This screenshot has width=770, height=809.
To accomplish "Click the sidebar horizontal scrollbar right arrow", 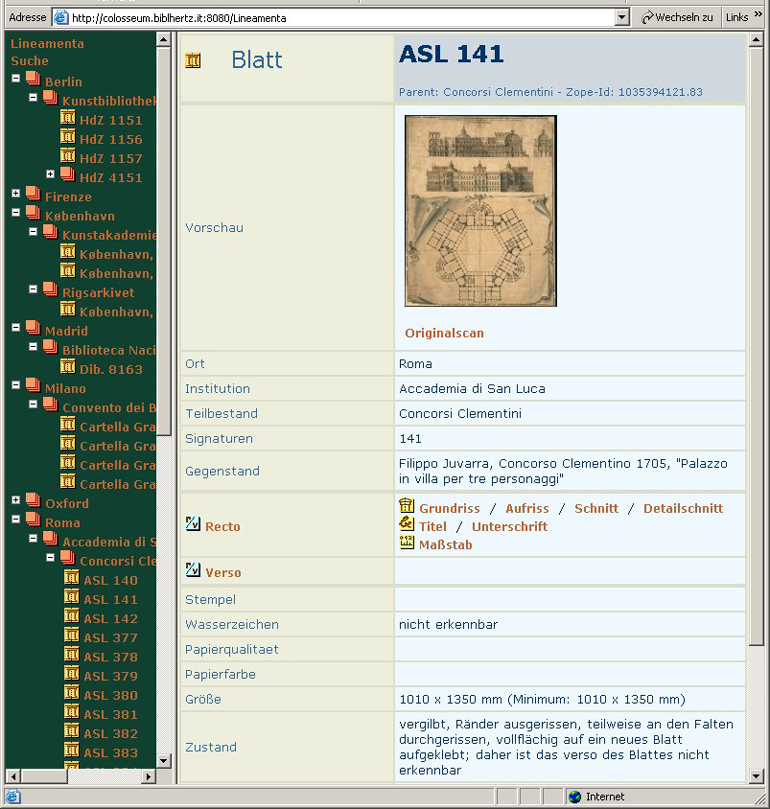I will click(148, 776).
